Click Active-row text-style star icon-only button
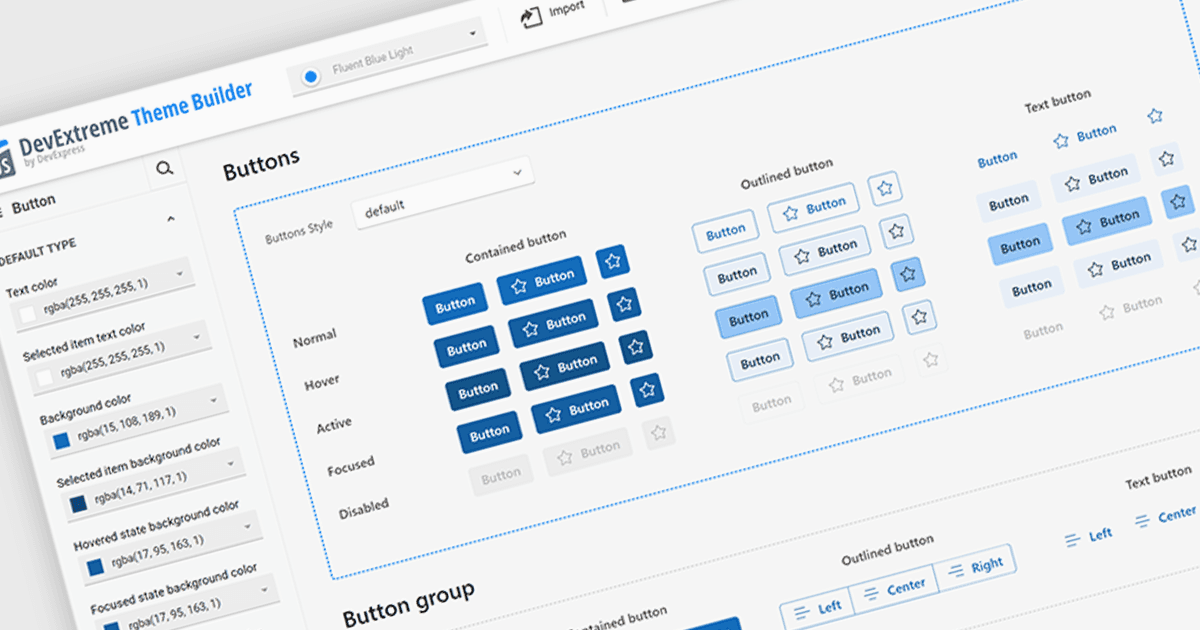1200x630 pixels. [x=1178, y=201]
